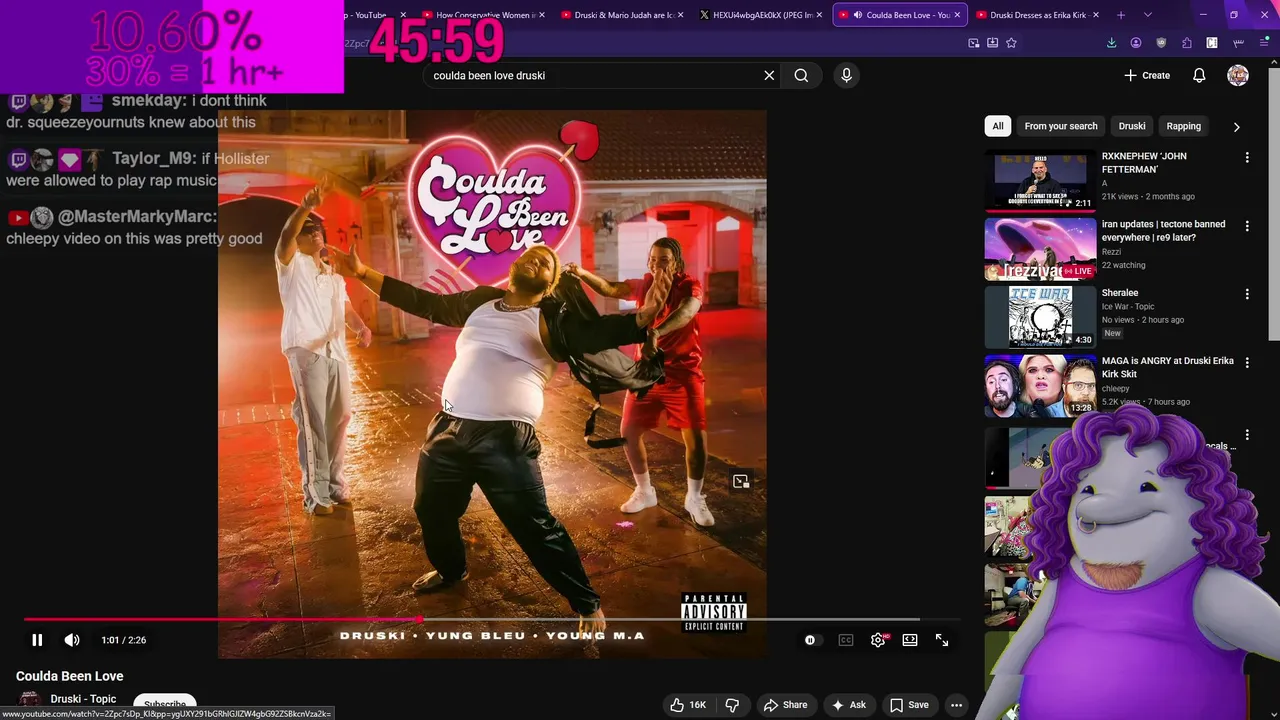This screenshot has width=1280, height=720.
Task: Open the Ask AI button
Action: pos(849,705)
